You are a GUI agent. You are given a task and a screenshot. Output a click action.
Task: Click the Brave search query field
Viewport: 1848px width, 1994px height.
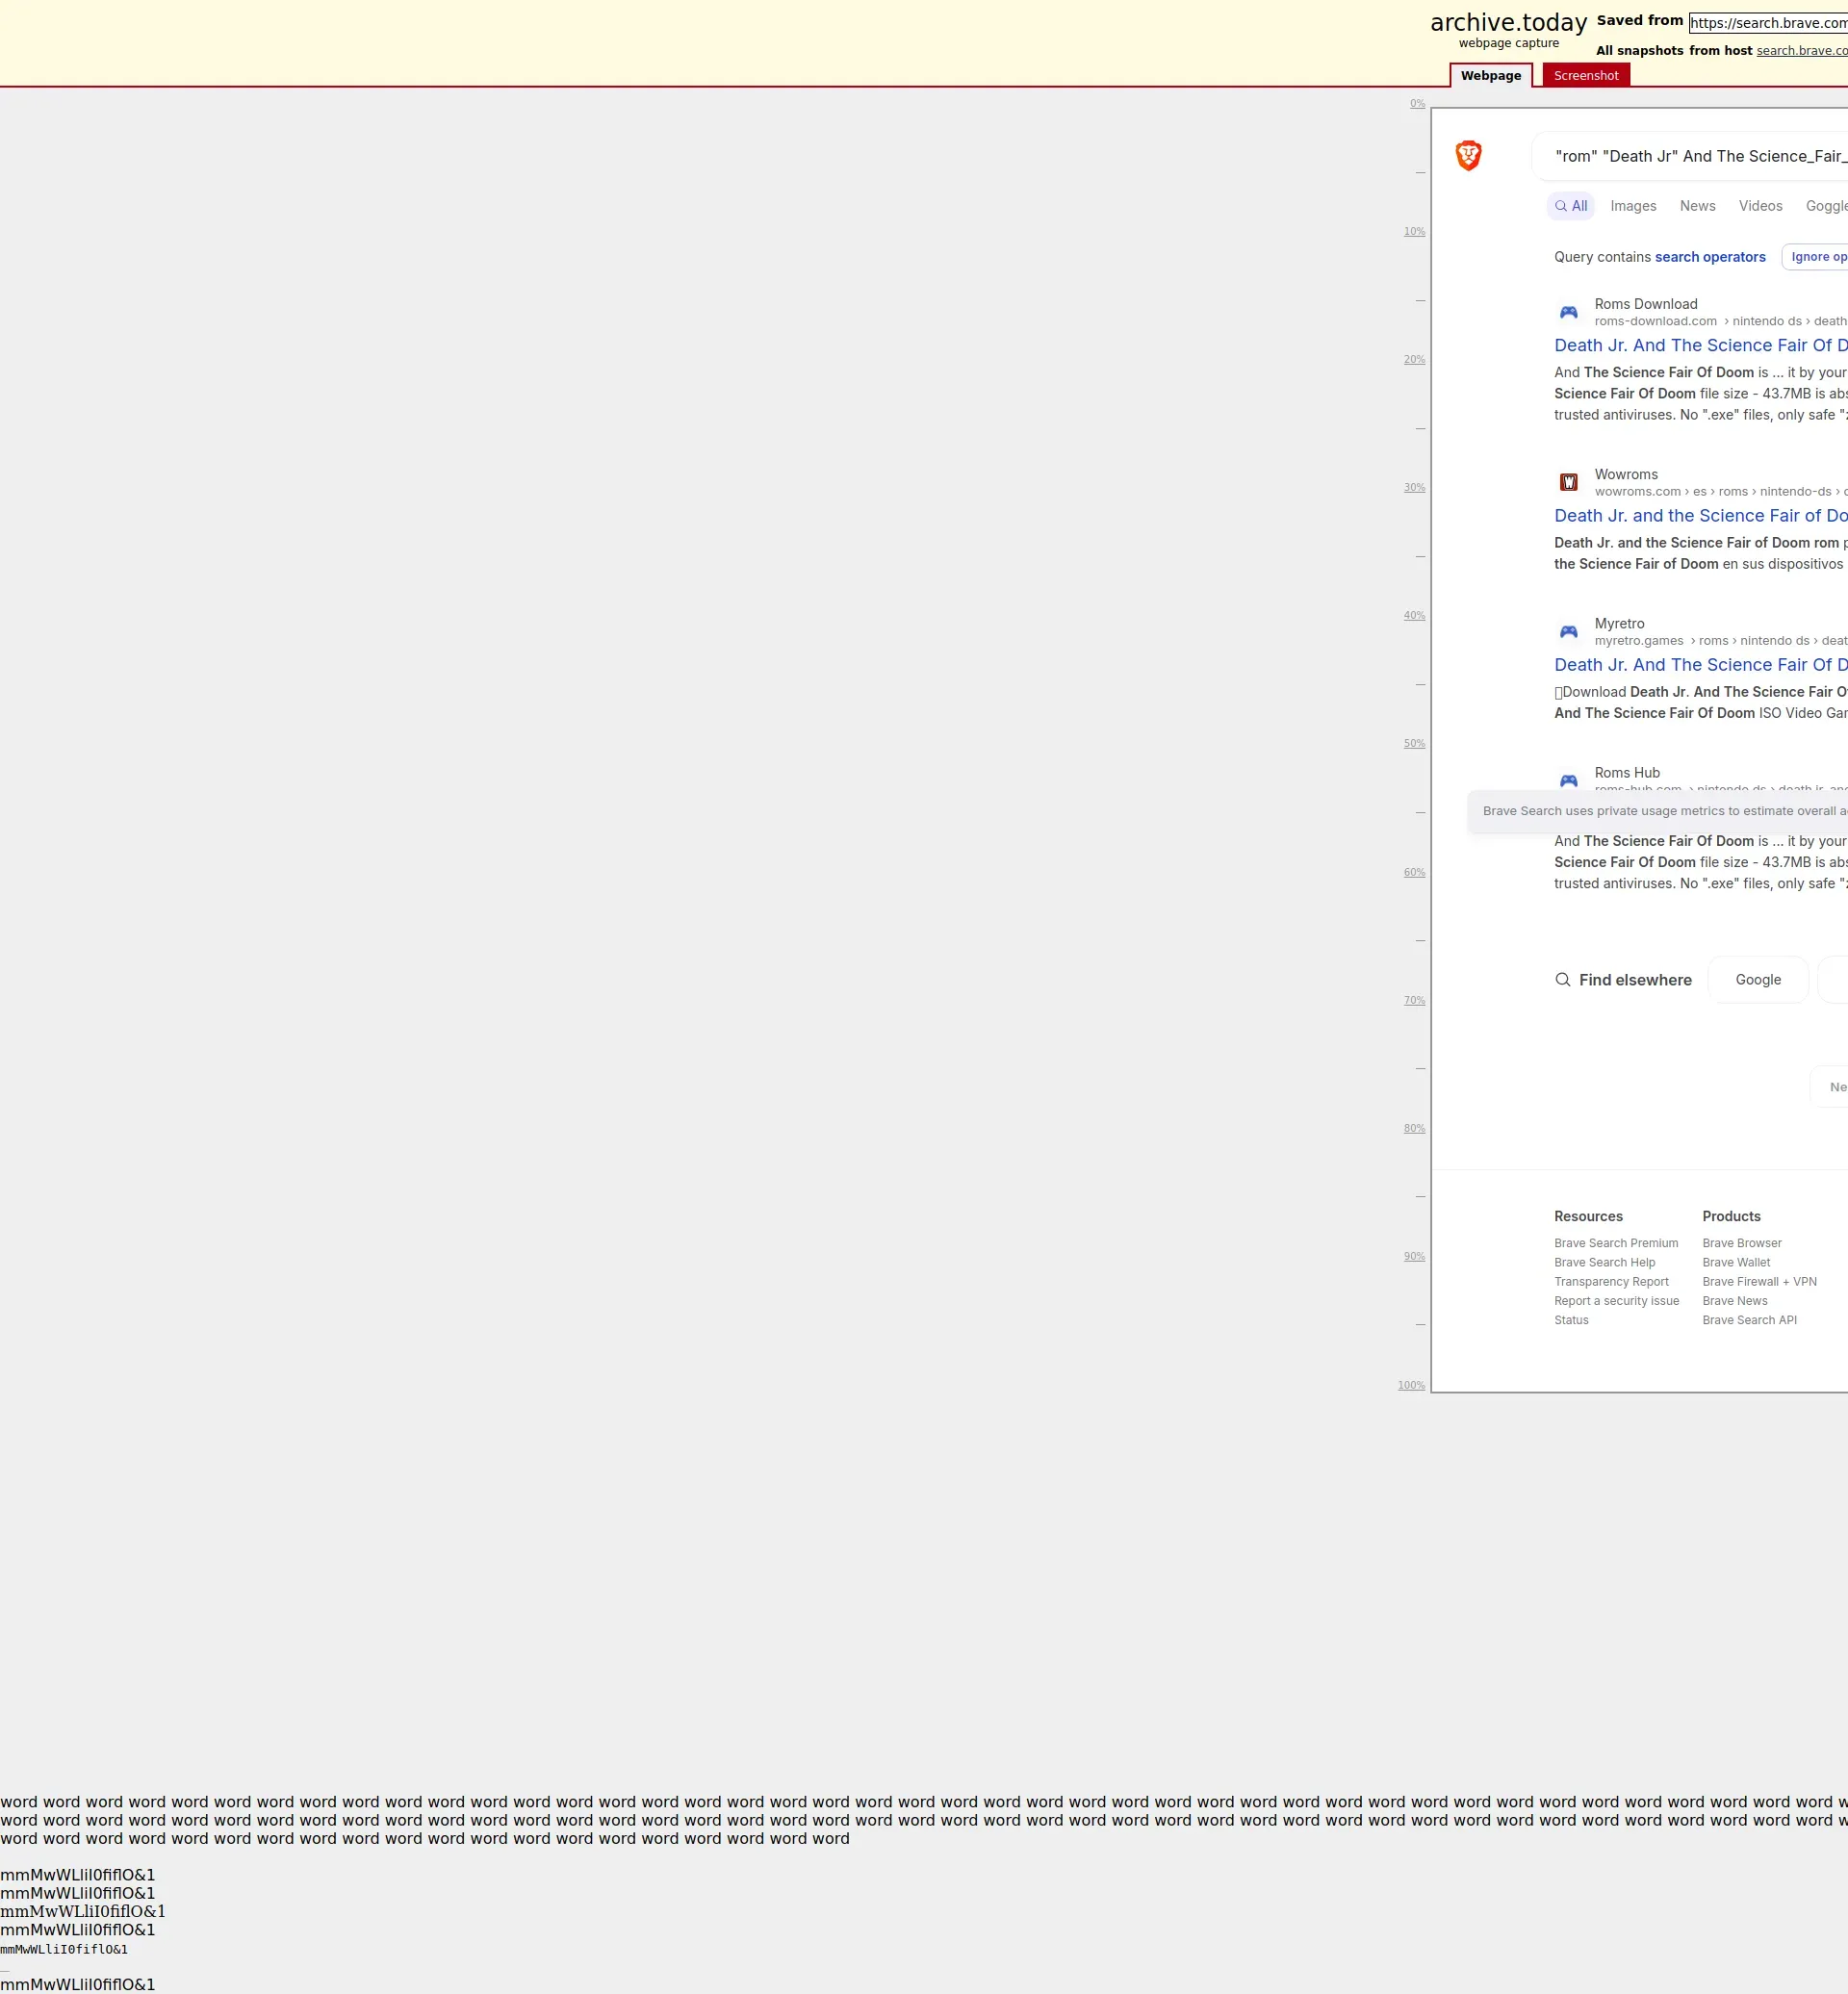click(1700, 156)
